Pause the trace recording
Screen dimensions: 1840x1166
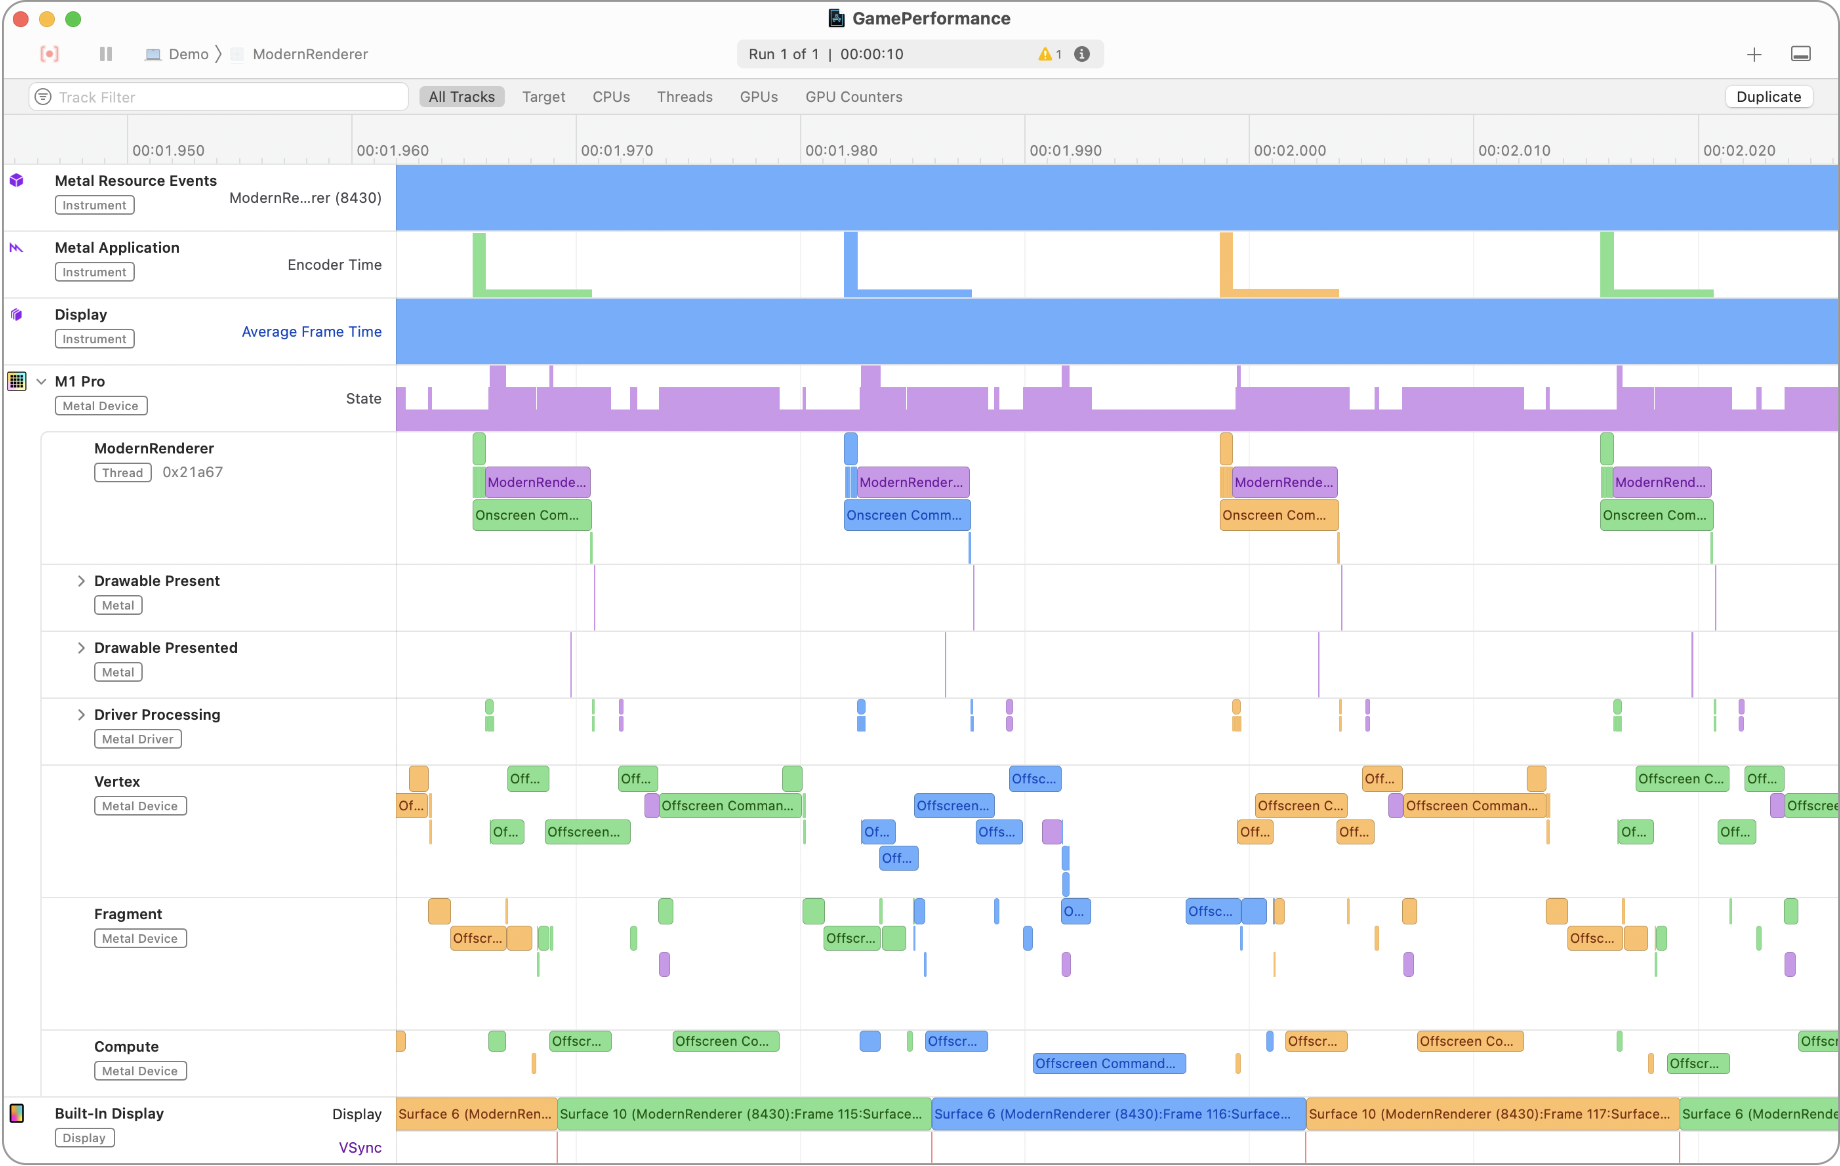tap(105, 54)
